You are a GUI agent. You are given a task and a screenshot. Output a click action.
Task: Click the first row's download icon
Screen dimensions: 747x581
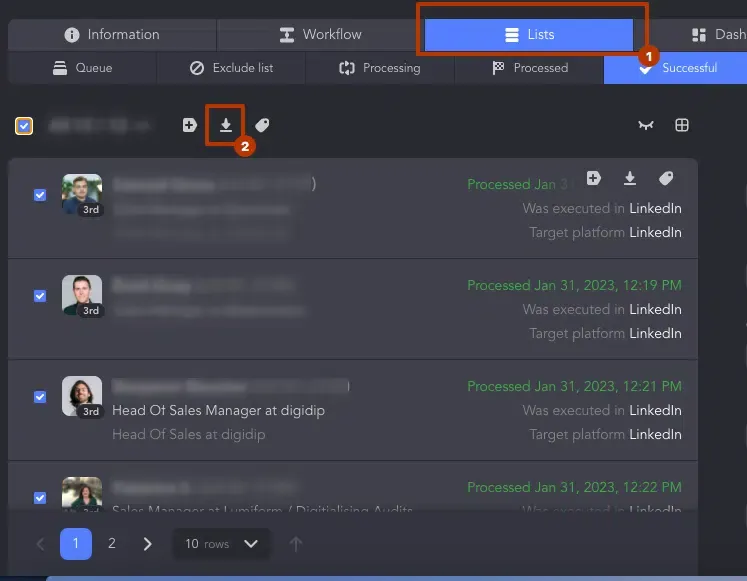(x=630, y=178)
